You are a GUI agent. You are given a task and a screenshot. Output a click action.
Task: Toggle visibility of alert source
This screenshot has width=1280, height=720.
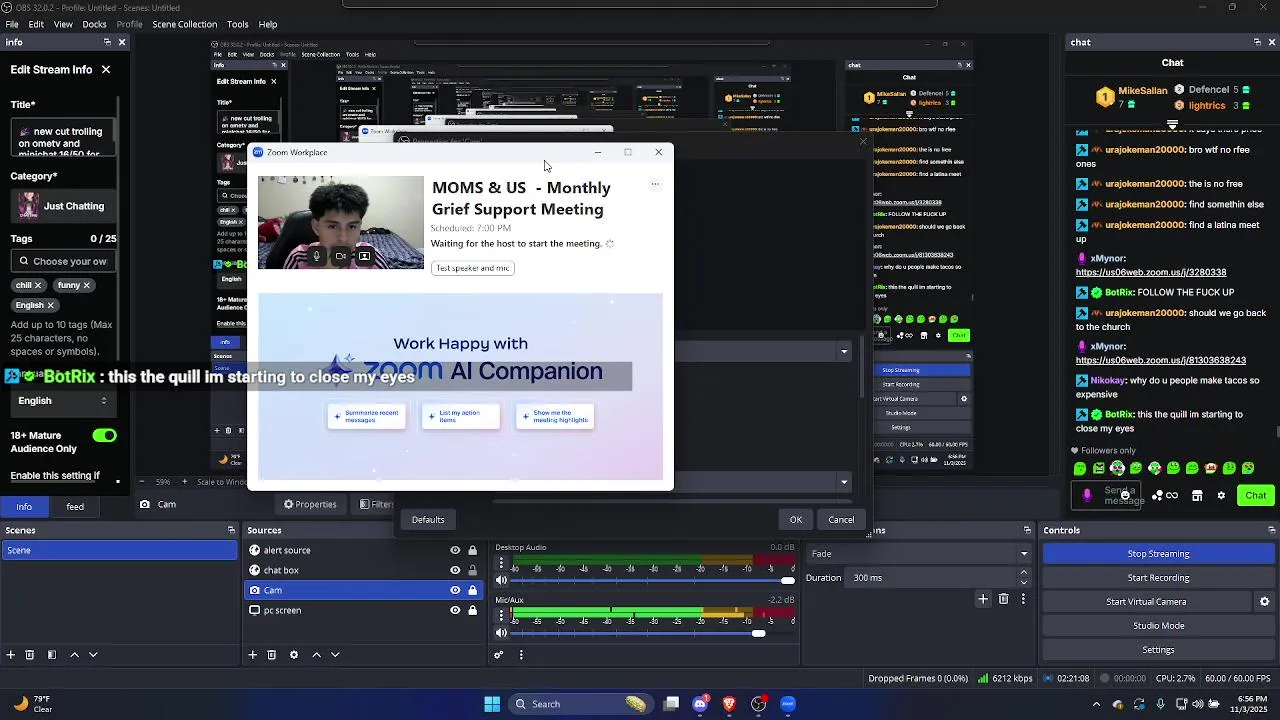coord(455,550)
